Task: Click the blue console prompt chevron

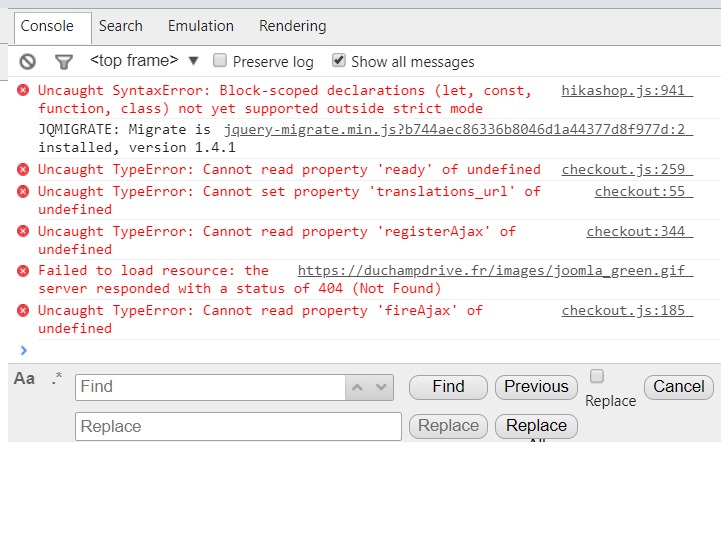Action: click(x=24, y=349)
